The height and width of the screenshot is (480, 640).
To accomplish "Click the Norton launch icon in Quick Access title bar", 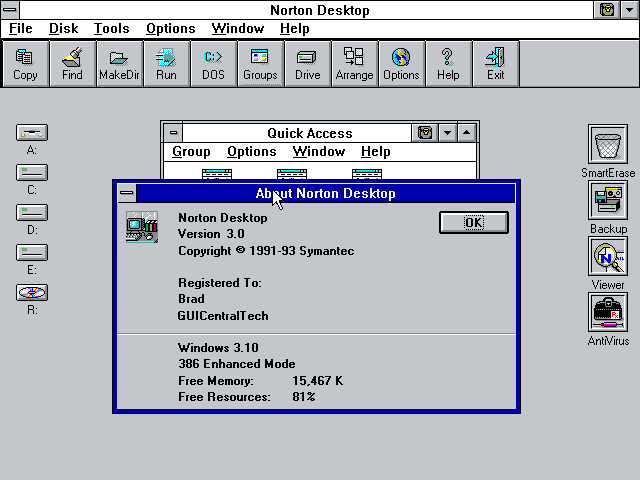I will tap(425, 133).
